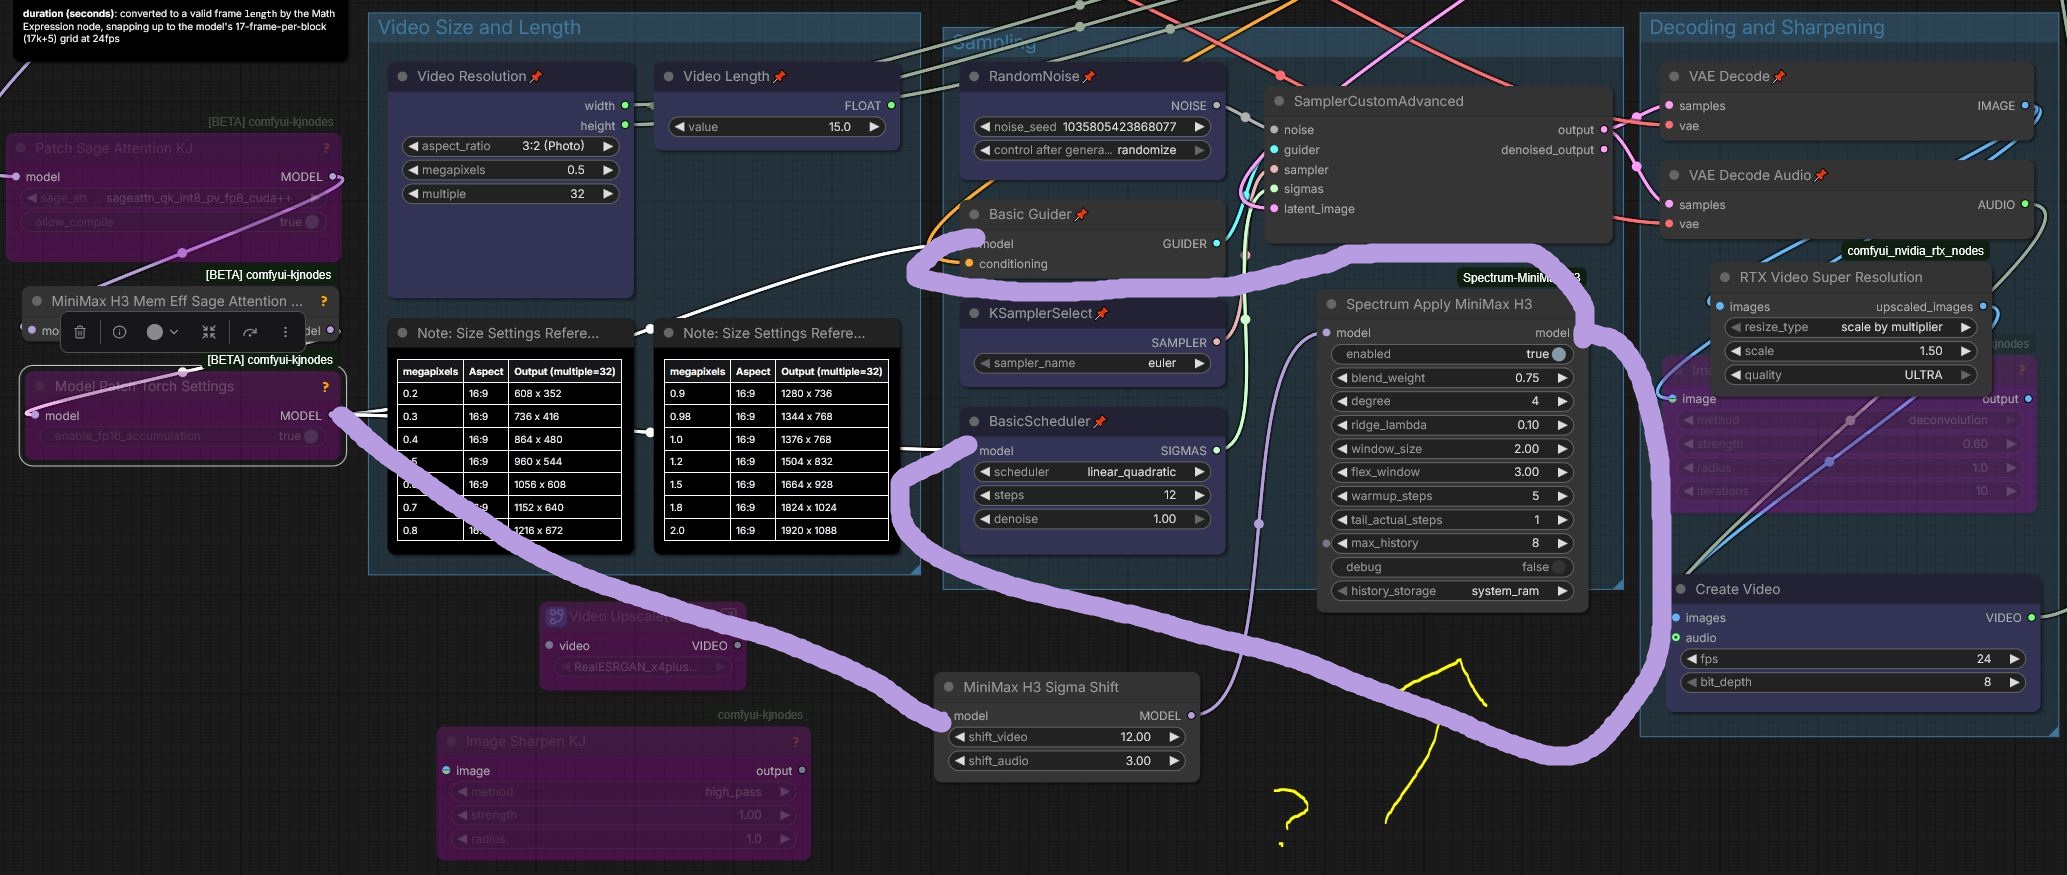
Task: Toggle allow_compile switch
Action: click(312, 222)
